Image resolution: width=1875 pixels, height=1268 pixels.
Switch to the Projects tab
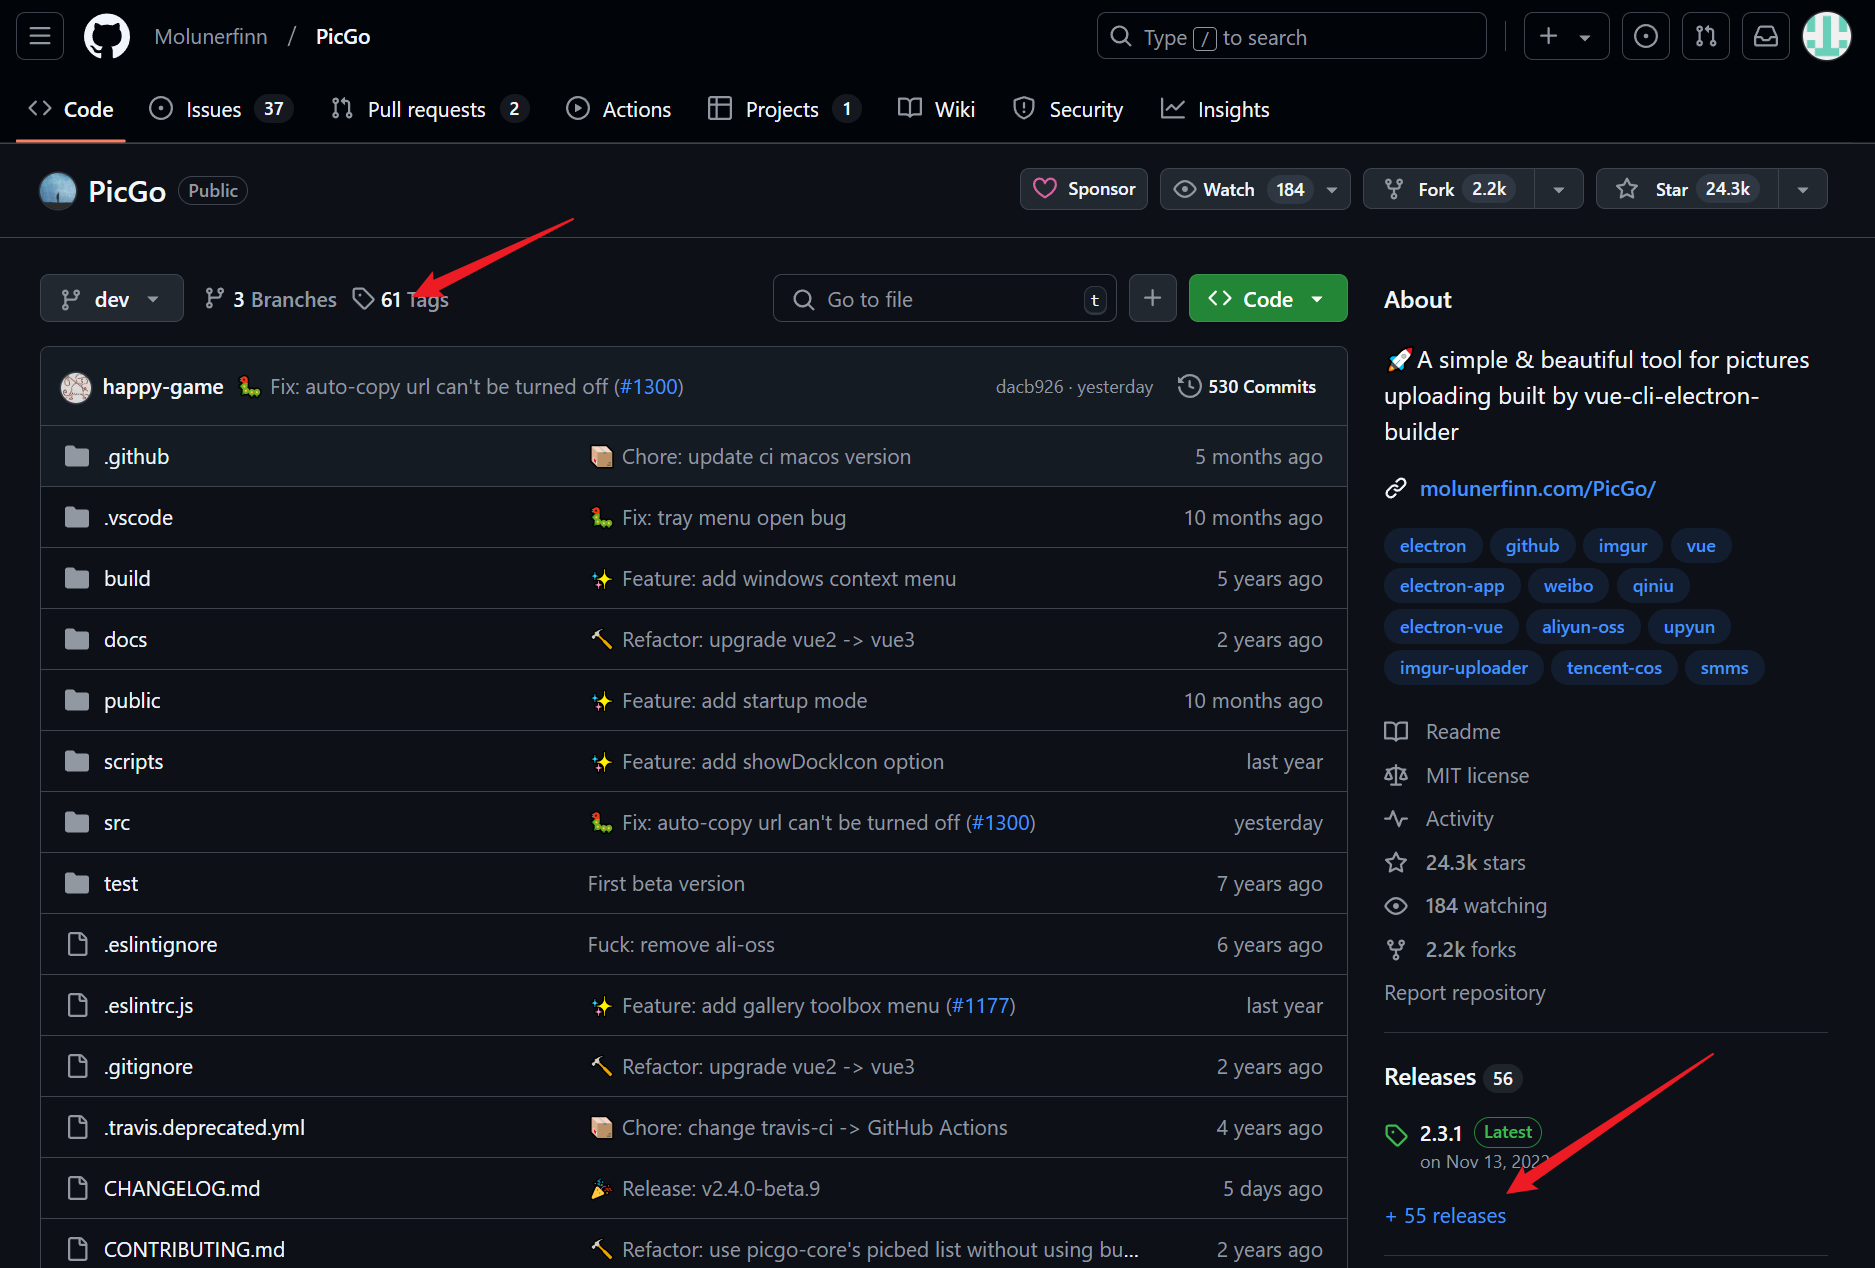pyautogui.click(x=783, y=109)
